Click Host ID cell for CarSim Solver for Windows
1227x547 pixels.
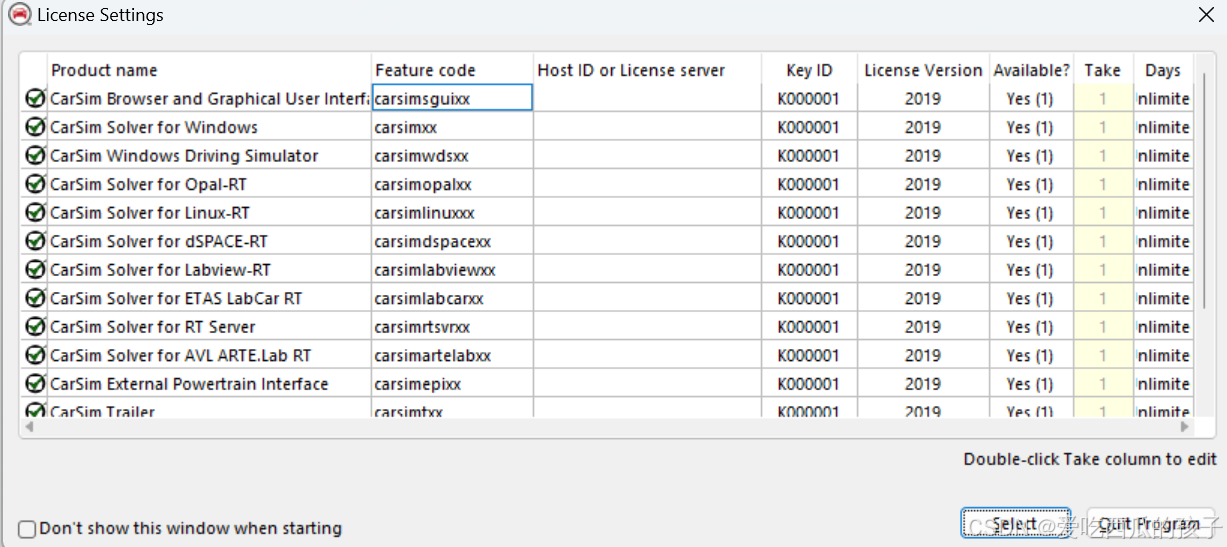click(647, 127)
